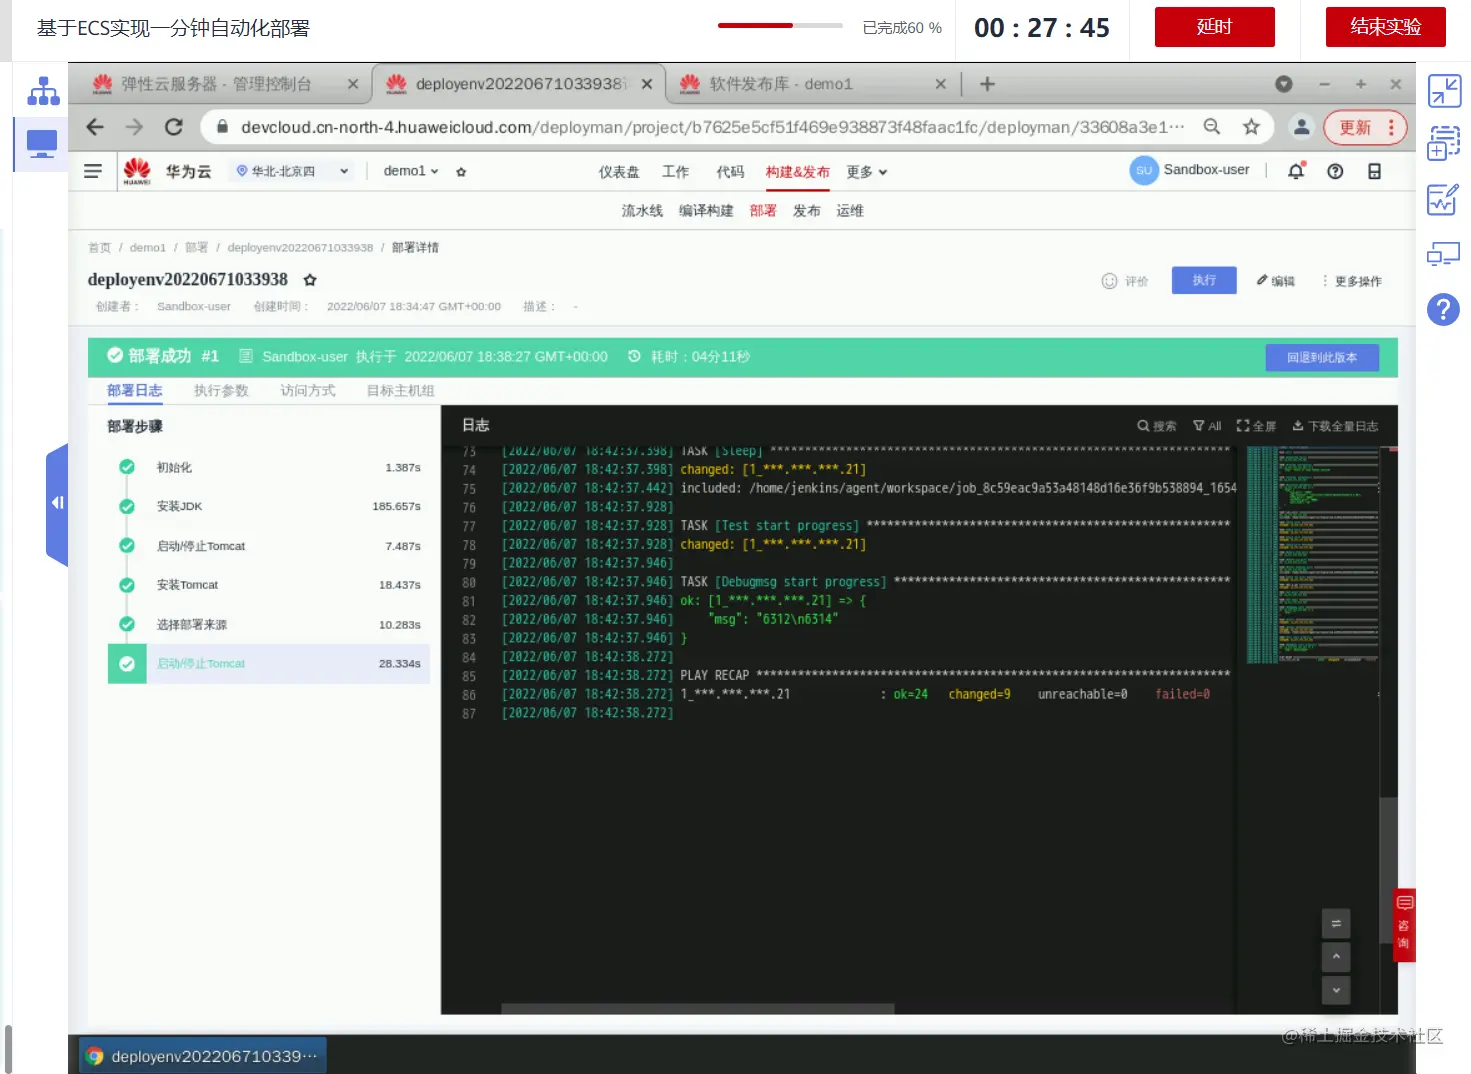Click the zoom magnifier icon in address bar

pyautogui.click(x=1212, y=127)
